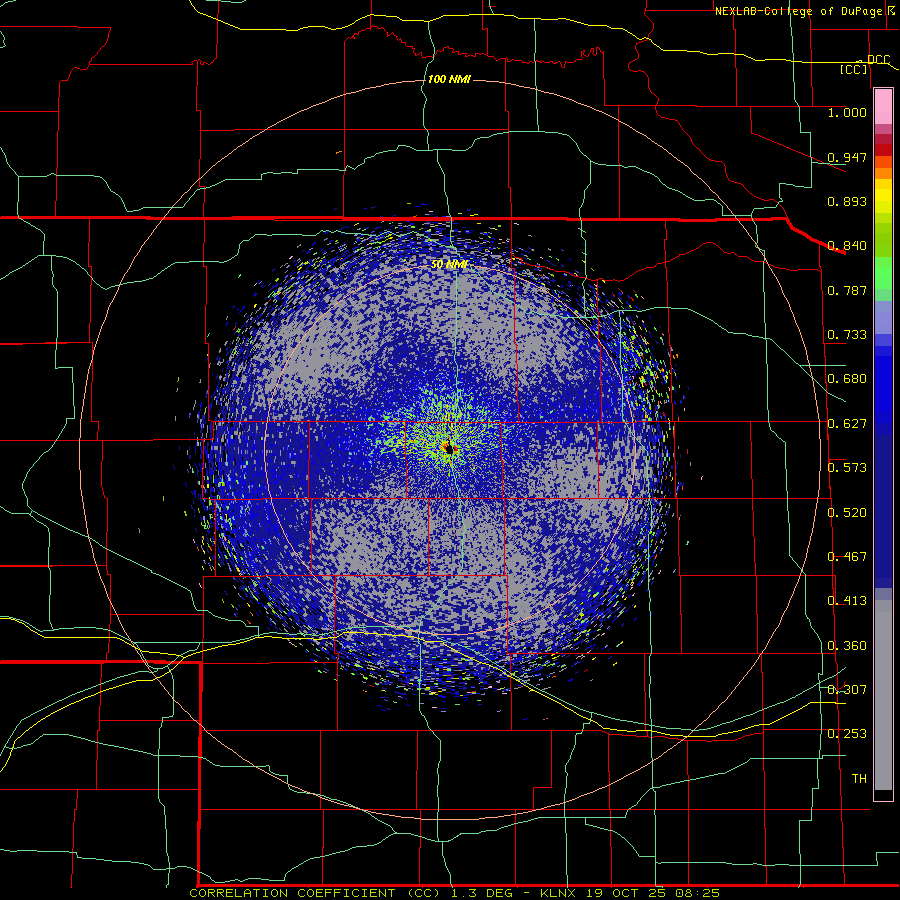The height and width of the screenshot is (900, 900).
Task: Pick the pink segment atop the color bar
Action: (883, 107)
